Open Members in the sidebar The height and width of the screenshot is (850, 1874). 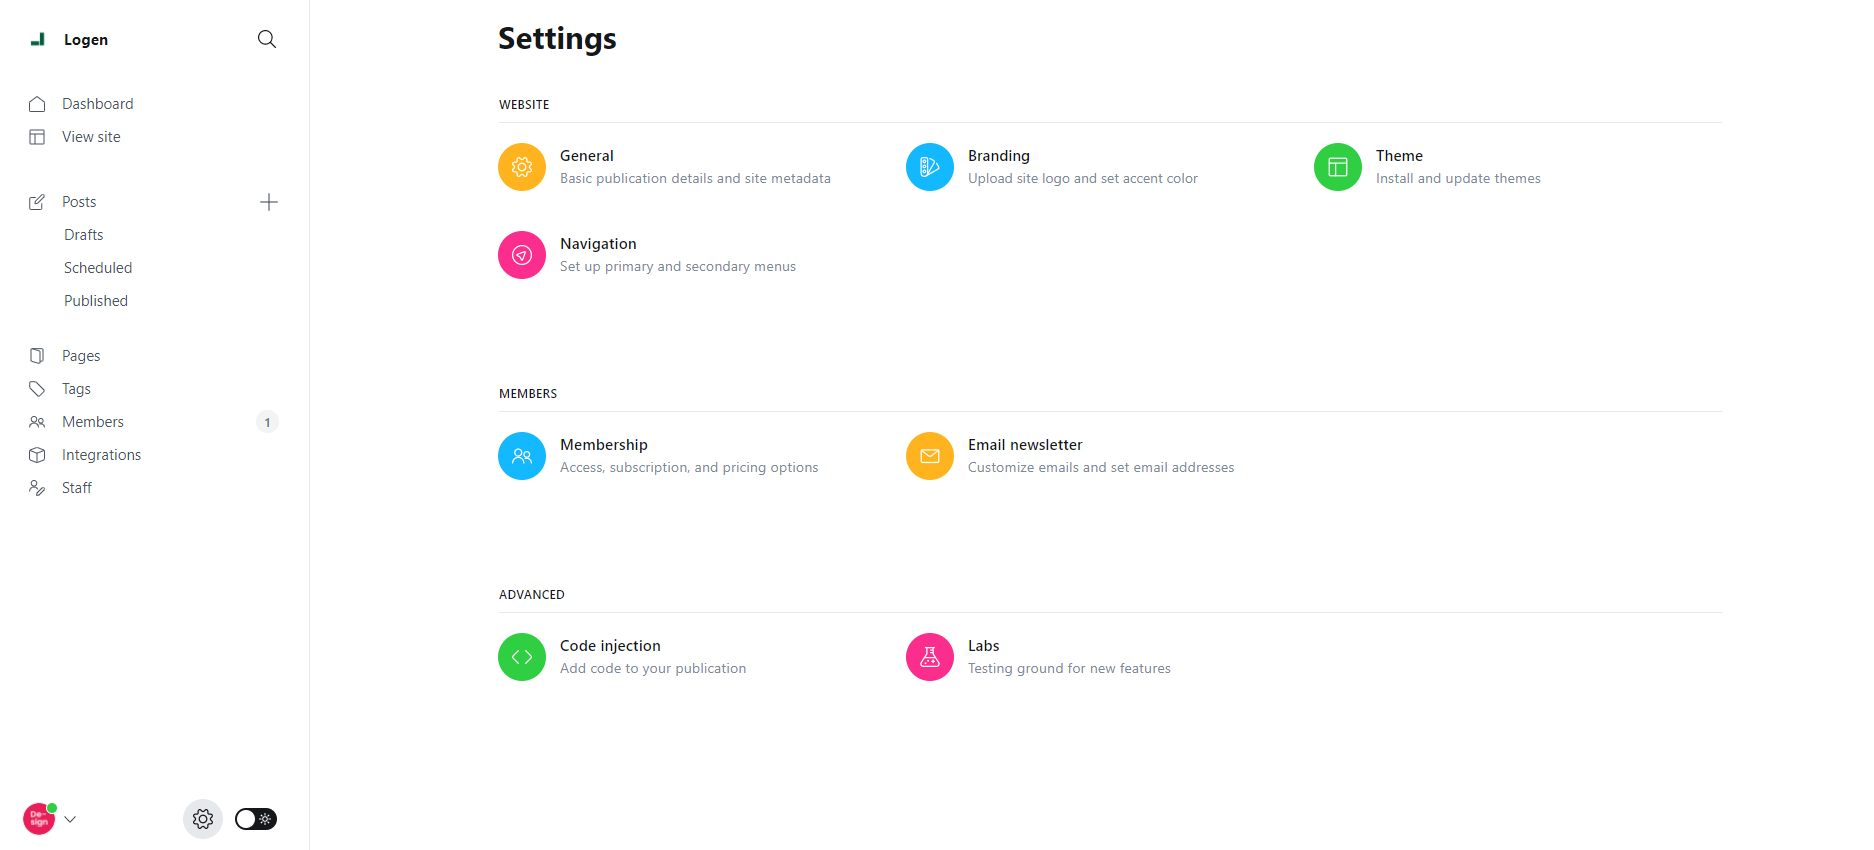[93, 422]
